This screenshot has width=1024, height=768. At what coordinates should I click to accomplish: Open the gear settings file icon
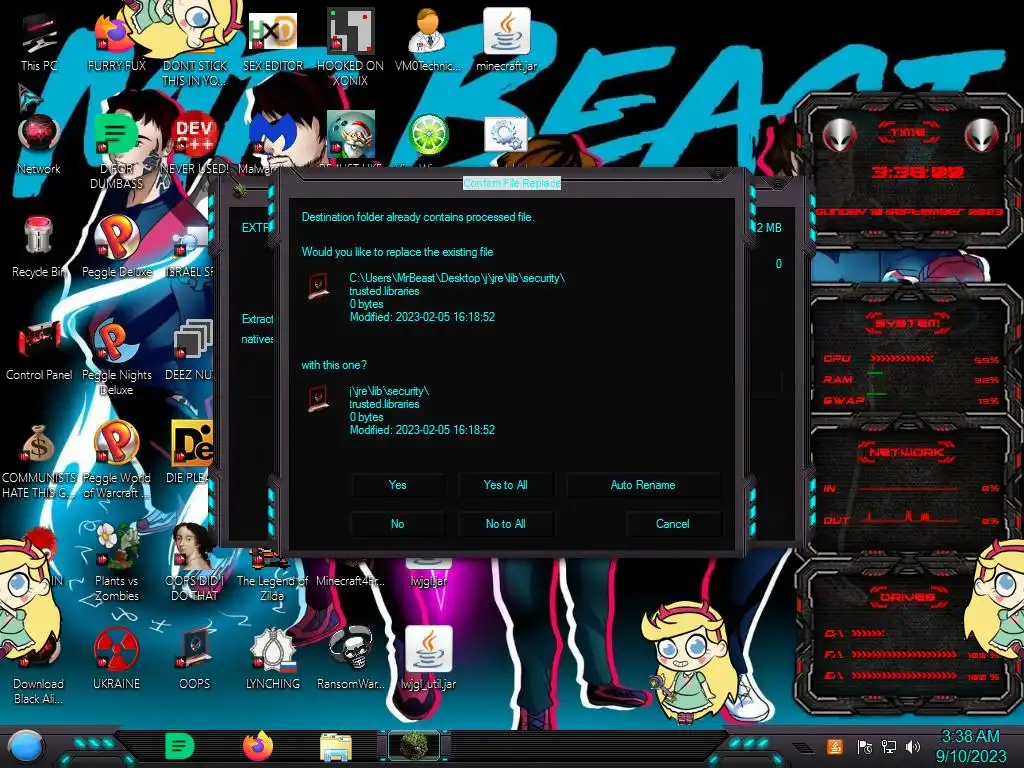[505, 135]
